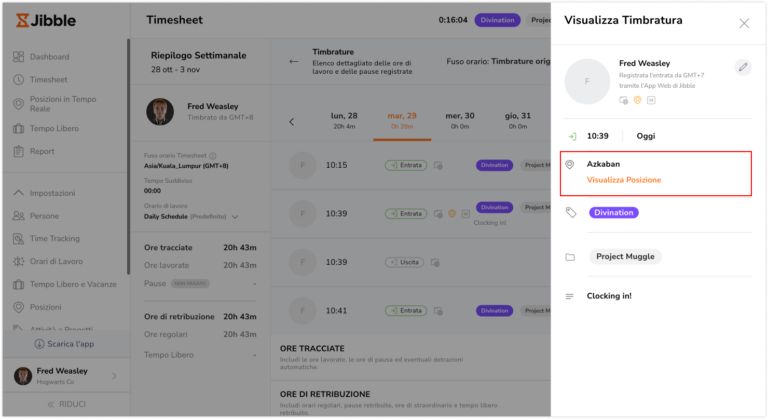768x419 pixels.
Task: Click the 'ORE DI RETRIBUZIONE' section heading
Action: pos(325,394)
